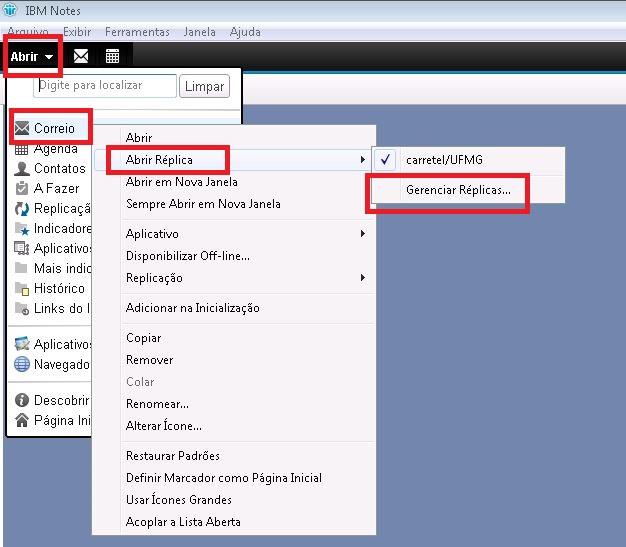Choose Copiar in context menu
Image resolution: width=626 pixels, height=547 pixels.
(143, 338)
